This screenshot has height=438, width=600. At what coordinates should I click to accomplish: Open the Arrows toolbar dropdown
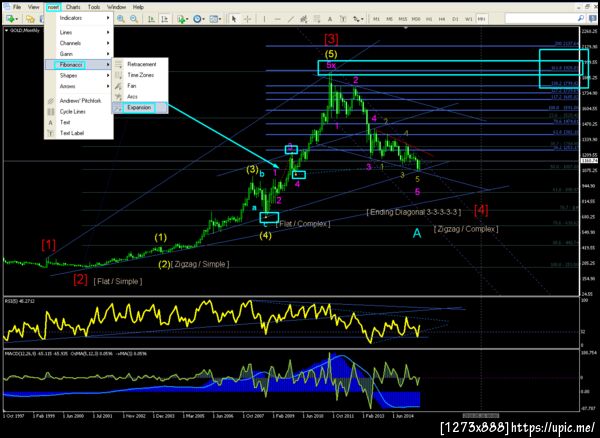click(x=358, y=19)
